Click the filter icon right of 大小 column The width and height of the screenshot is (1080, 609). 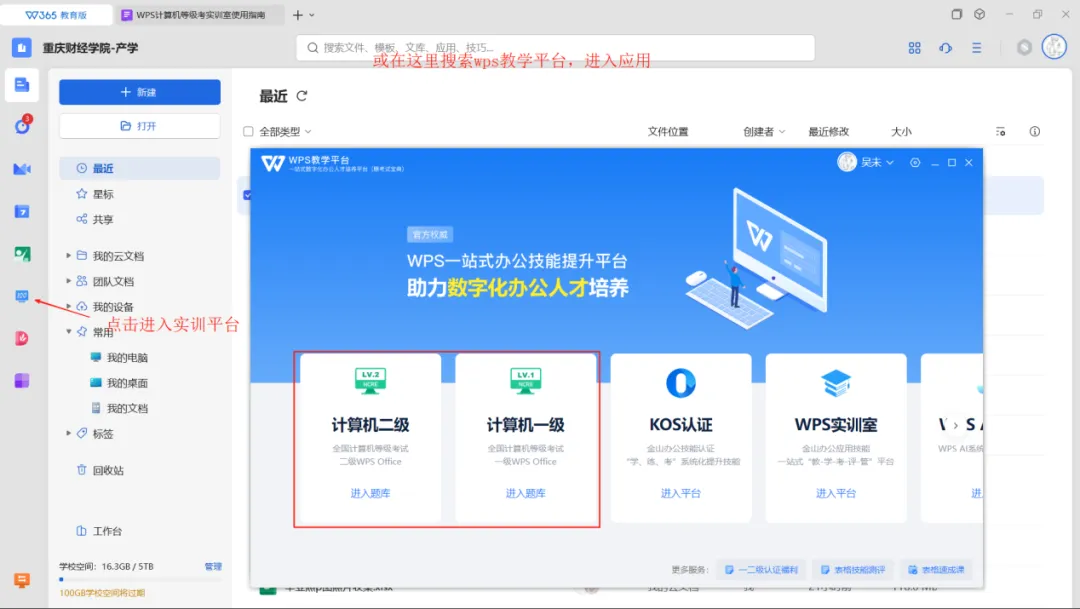(x=1001, y=132)
